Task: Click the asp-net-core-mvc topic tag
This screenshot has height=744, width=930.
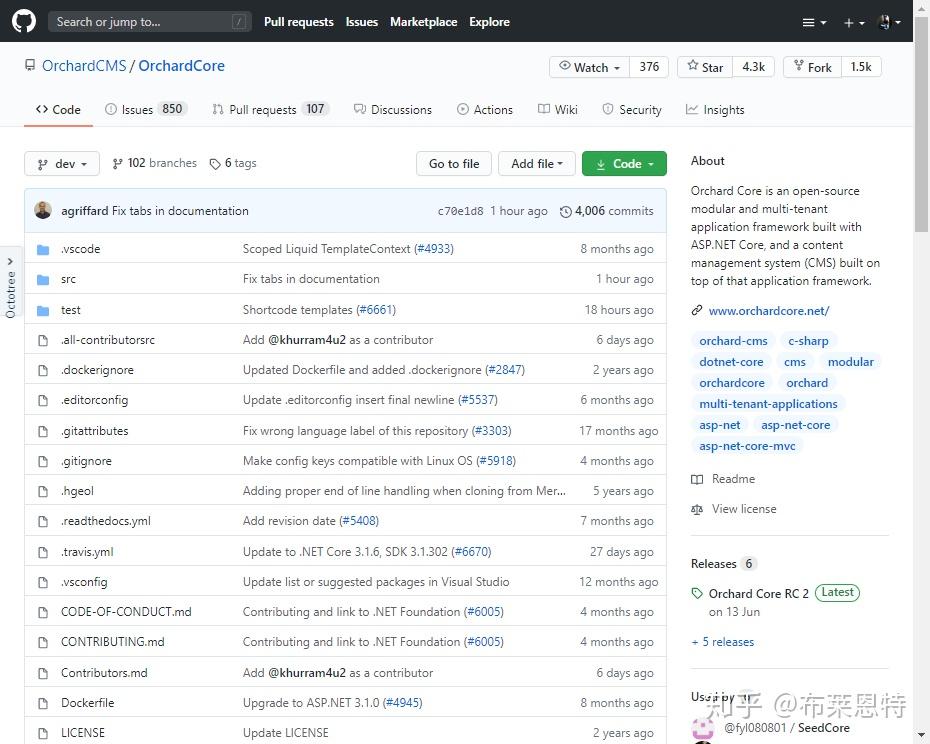Action: tap(747, 446)
